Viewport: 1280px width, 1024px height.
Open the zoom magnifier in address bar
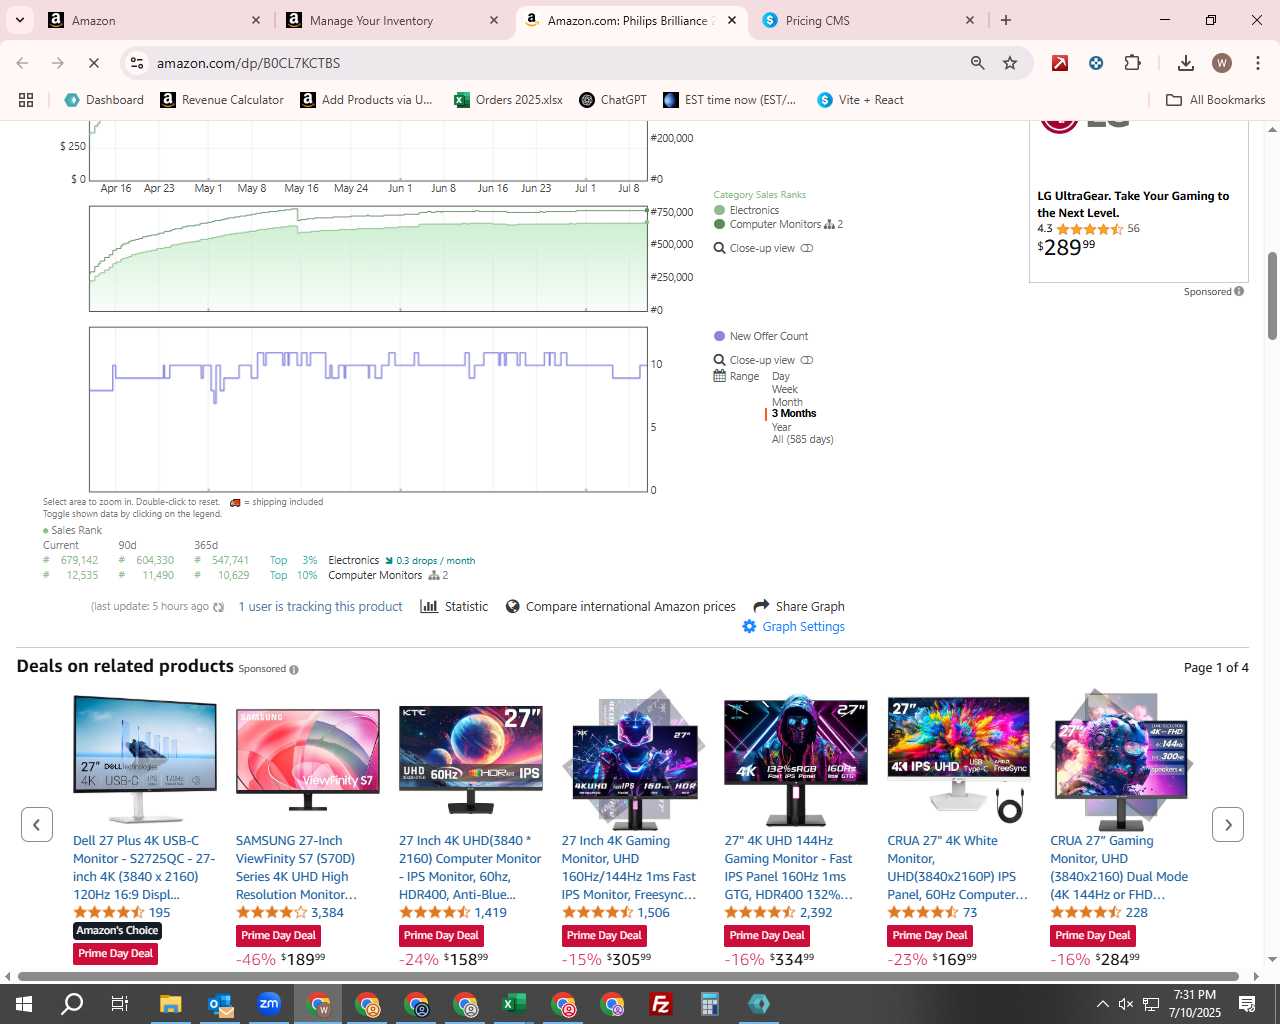(x=978, y=63)
